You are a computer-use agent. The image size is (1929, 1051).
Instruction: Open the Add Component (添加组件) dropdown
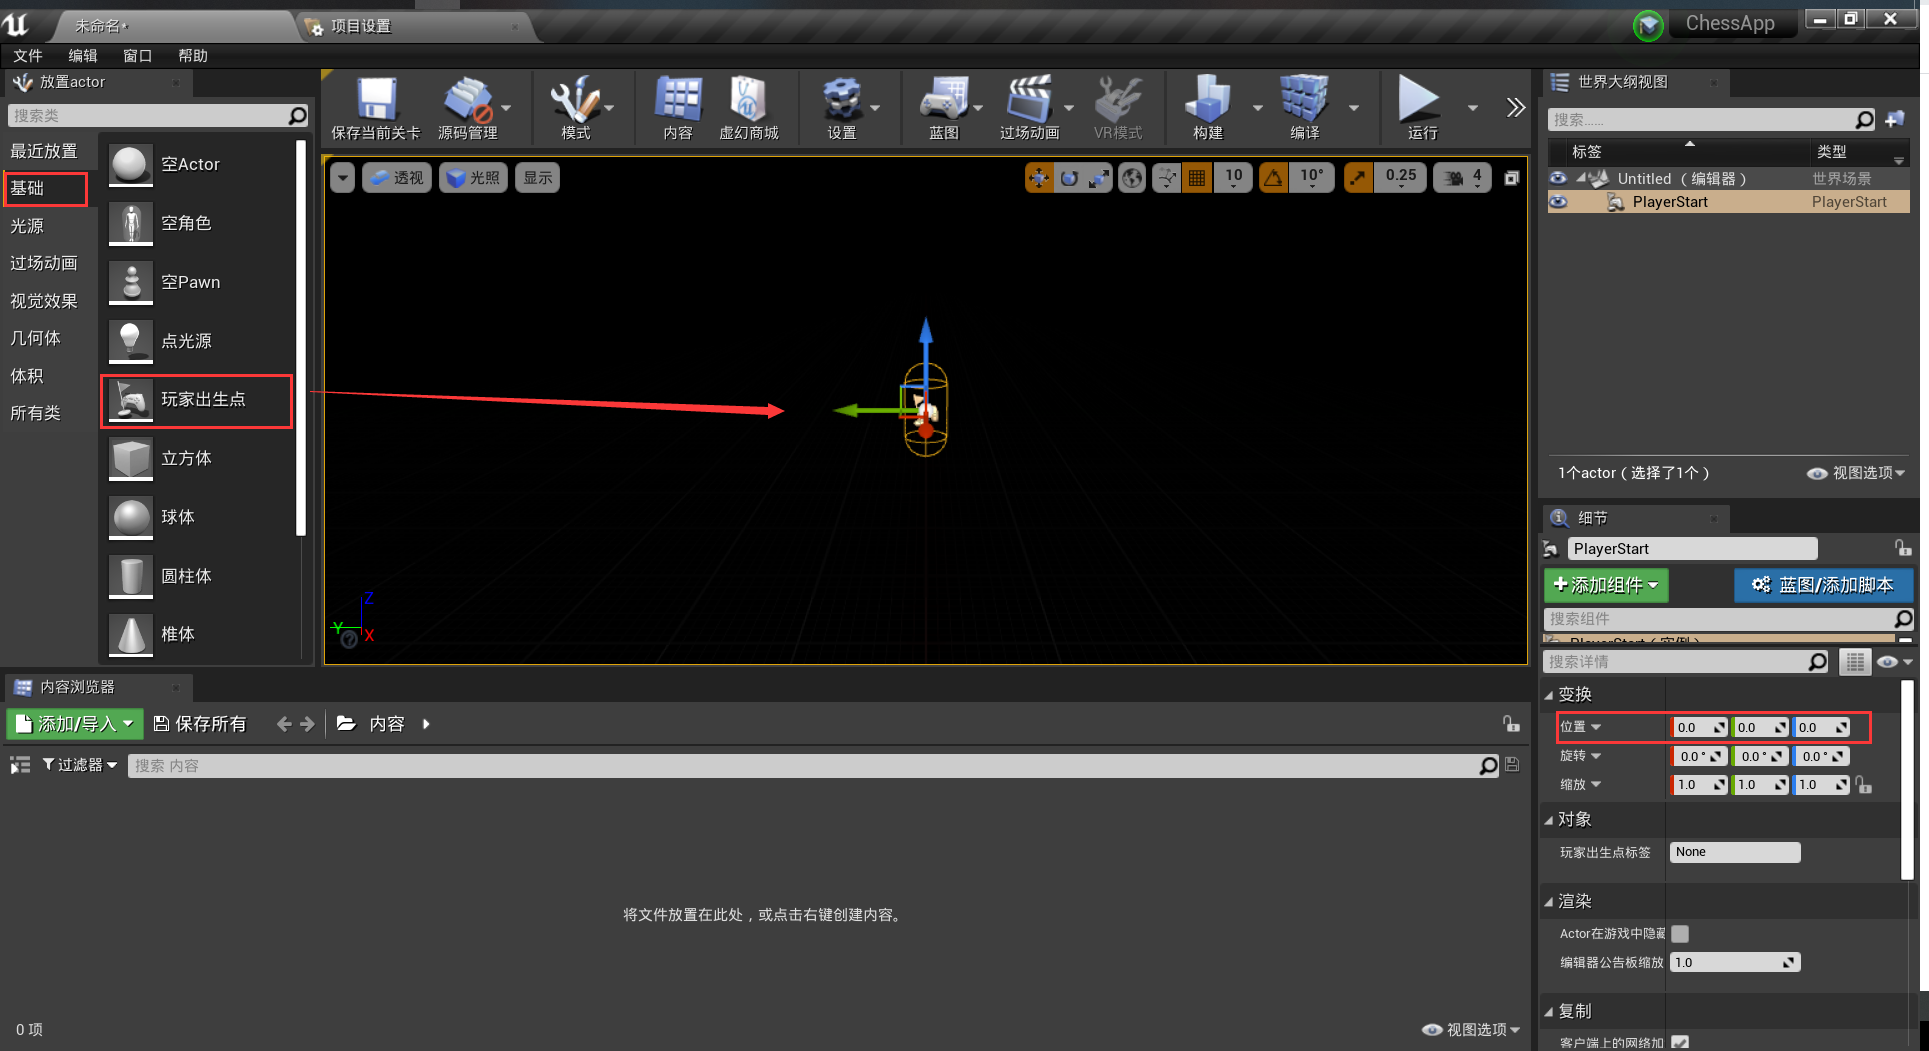(x=1605, y=585)
